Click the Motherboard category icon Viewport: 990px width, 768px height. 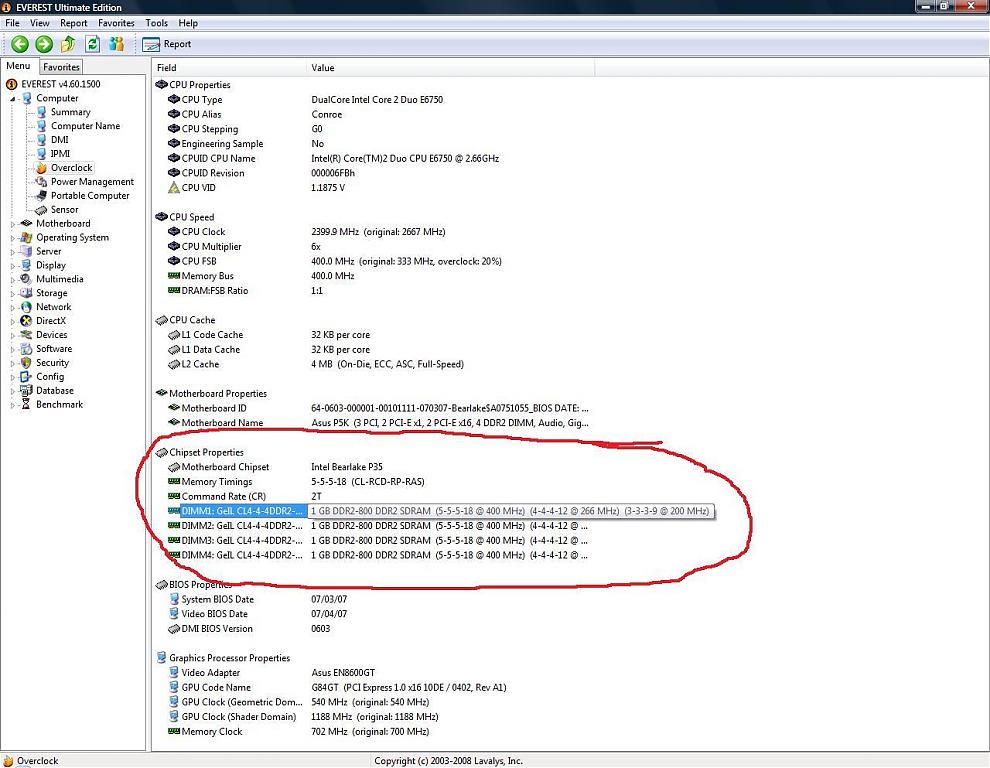coord(26,223)
